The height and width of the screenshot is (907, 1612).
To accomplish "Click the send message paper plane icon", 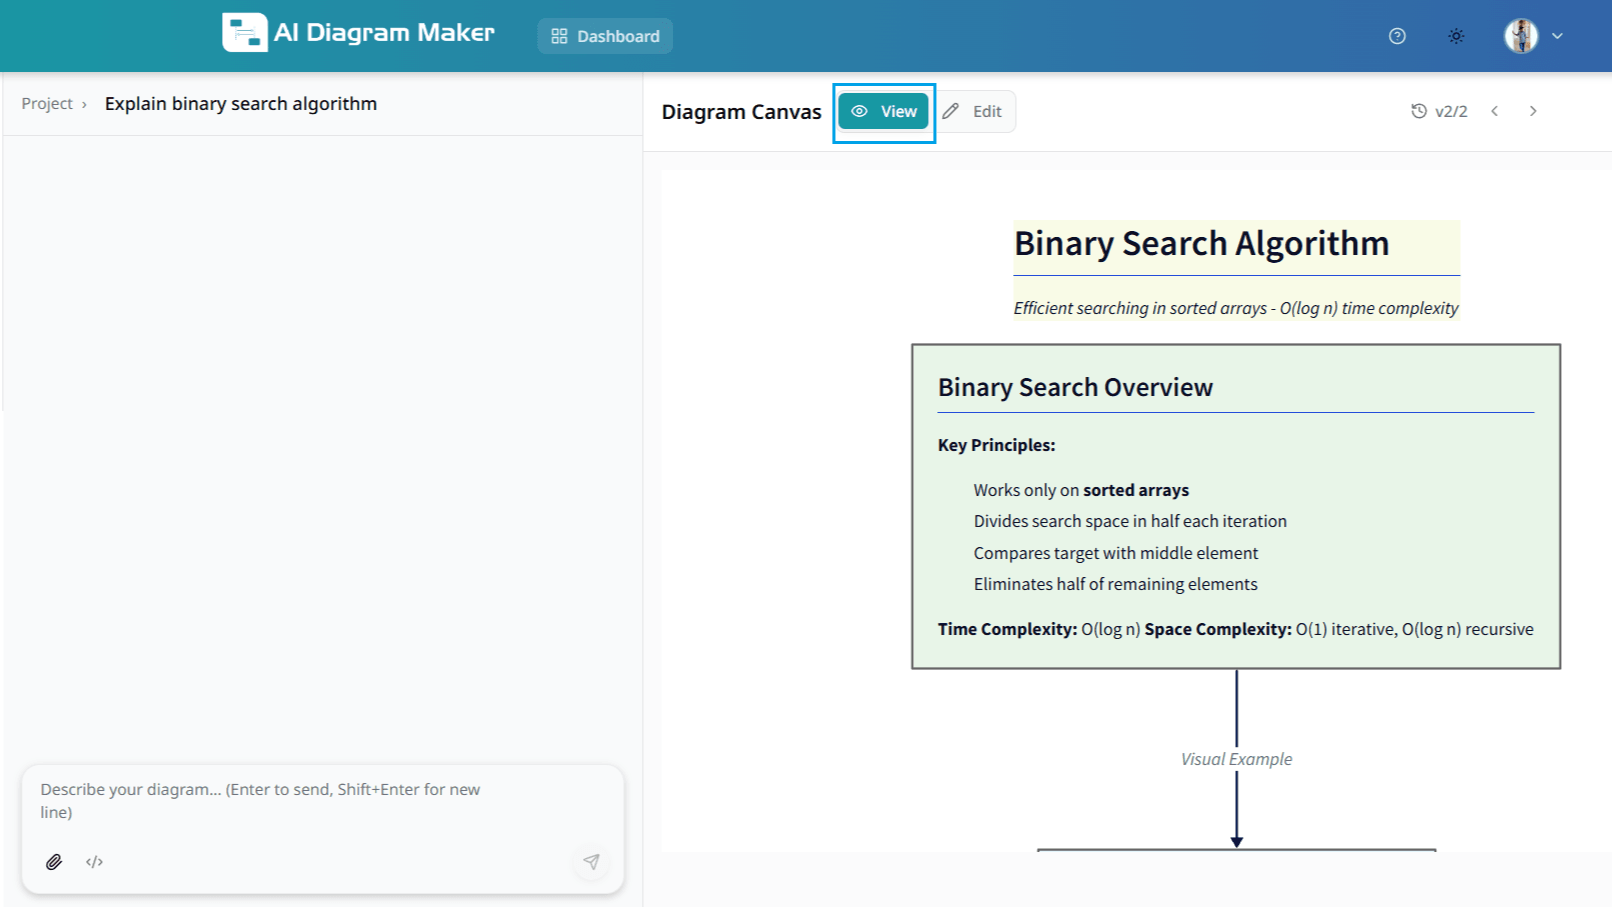I will click(x=591, y=861).
